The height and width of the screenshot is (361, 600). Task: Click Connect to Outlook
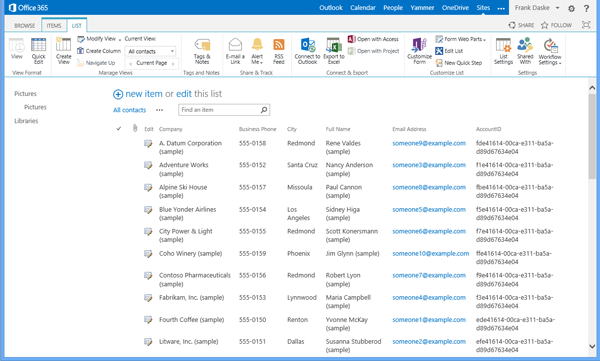click(x=307, y=51)
